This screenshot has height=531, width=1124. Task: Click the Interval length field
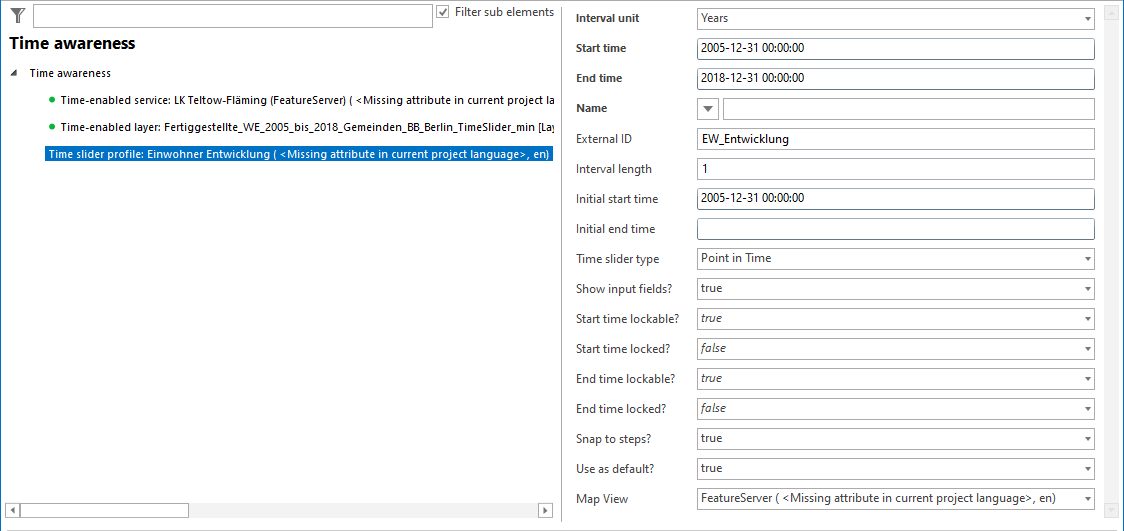895,169
